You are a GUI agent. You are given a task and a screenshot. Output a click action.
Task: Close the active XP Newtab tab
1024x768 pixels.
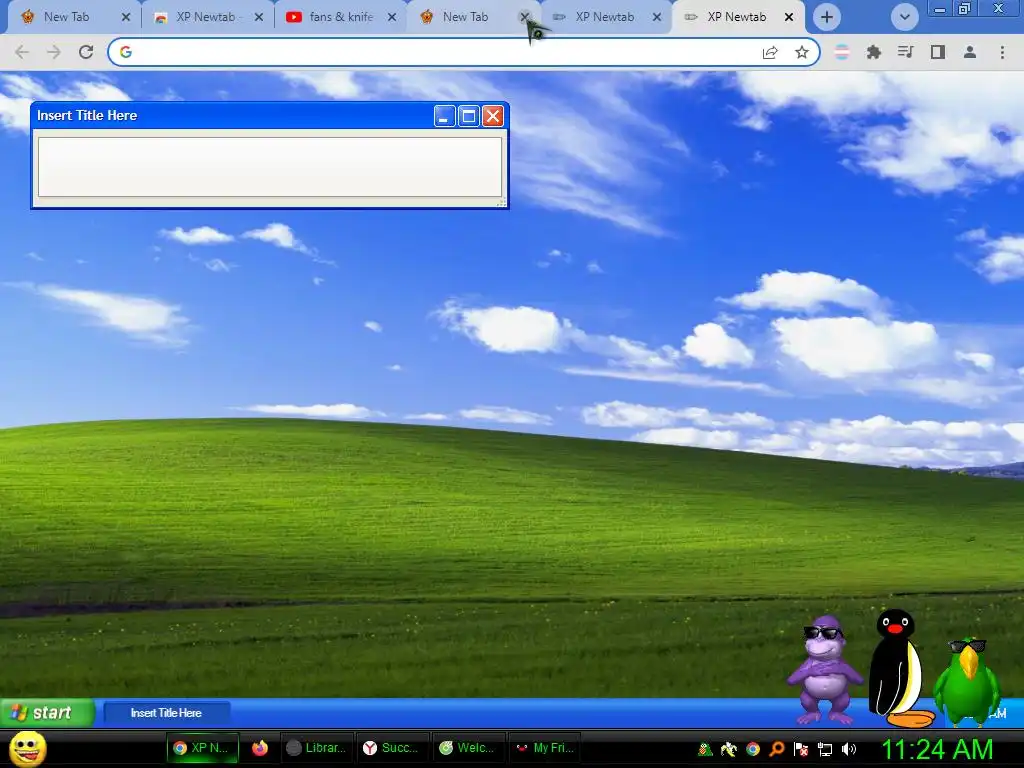789,17
